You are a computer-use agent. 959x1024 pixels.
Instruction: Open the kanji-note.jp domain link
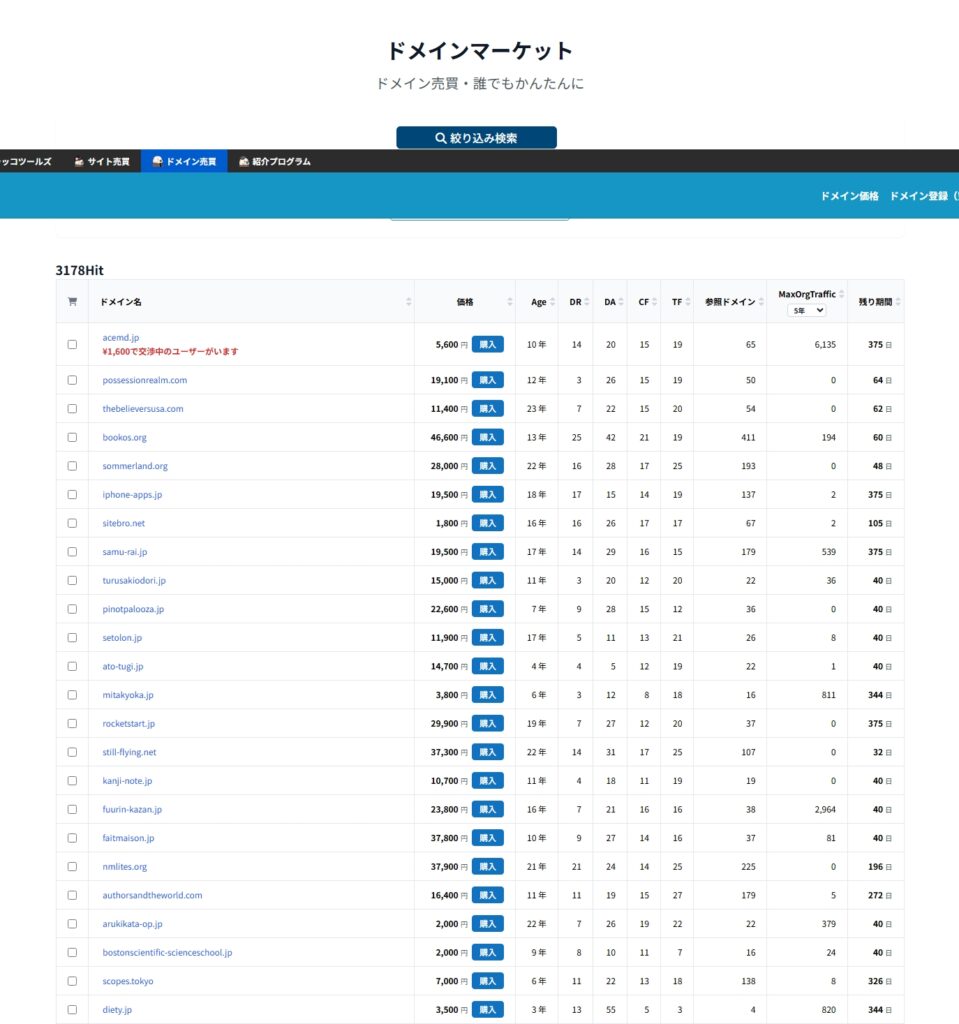(127, 781)
